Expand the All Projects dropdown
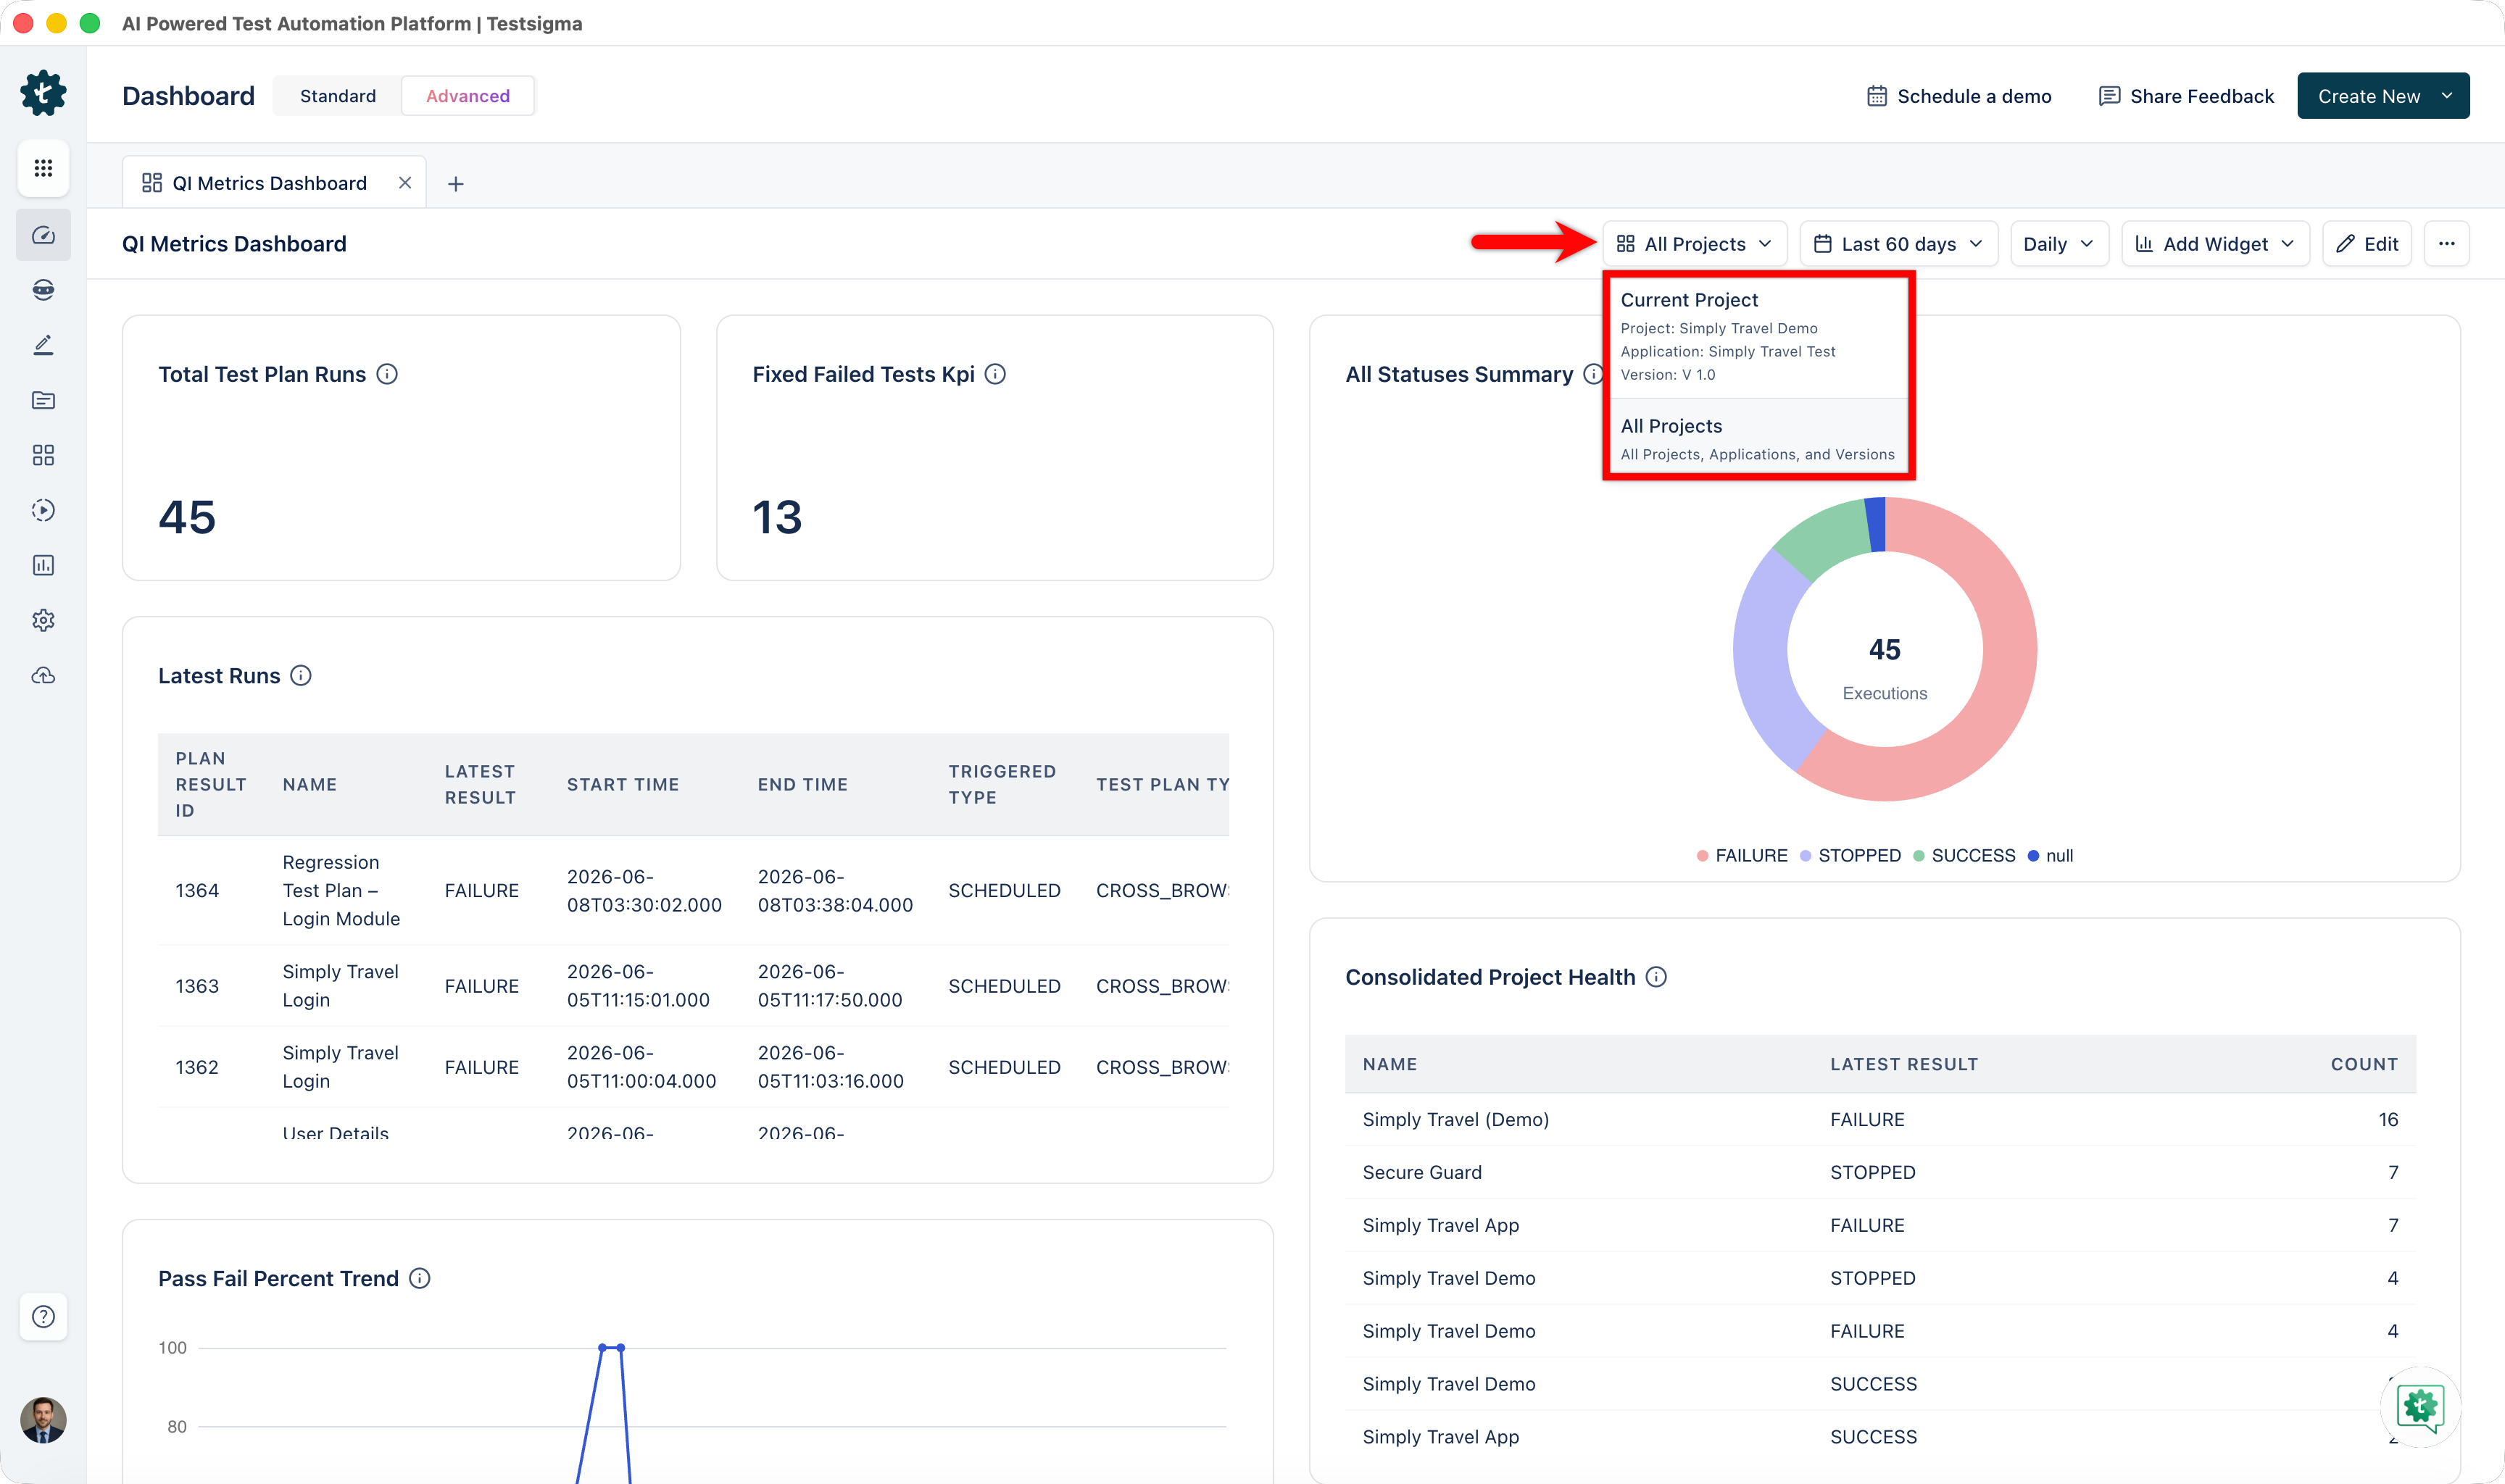 [x=1694, y=244]
